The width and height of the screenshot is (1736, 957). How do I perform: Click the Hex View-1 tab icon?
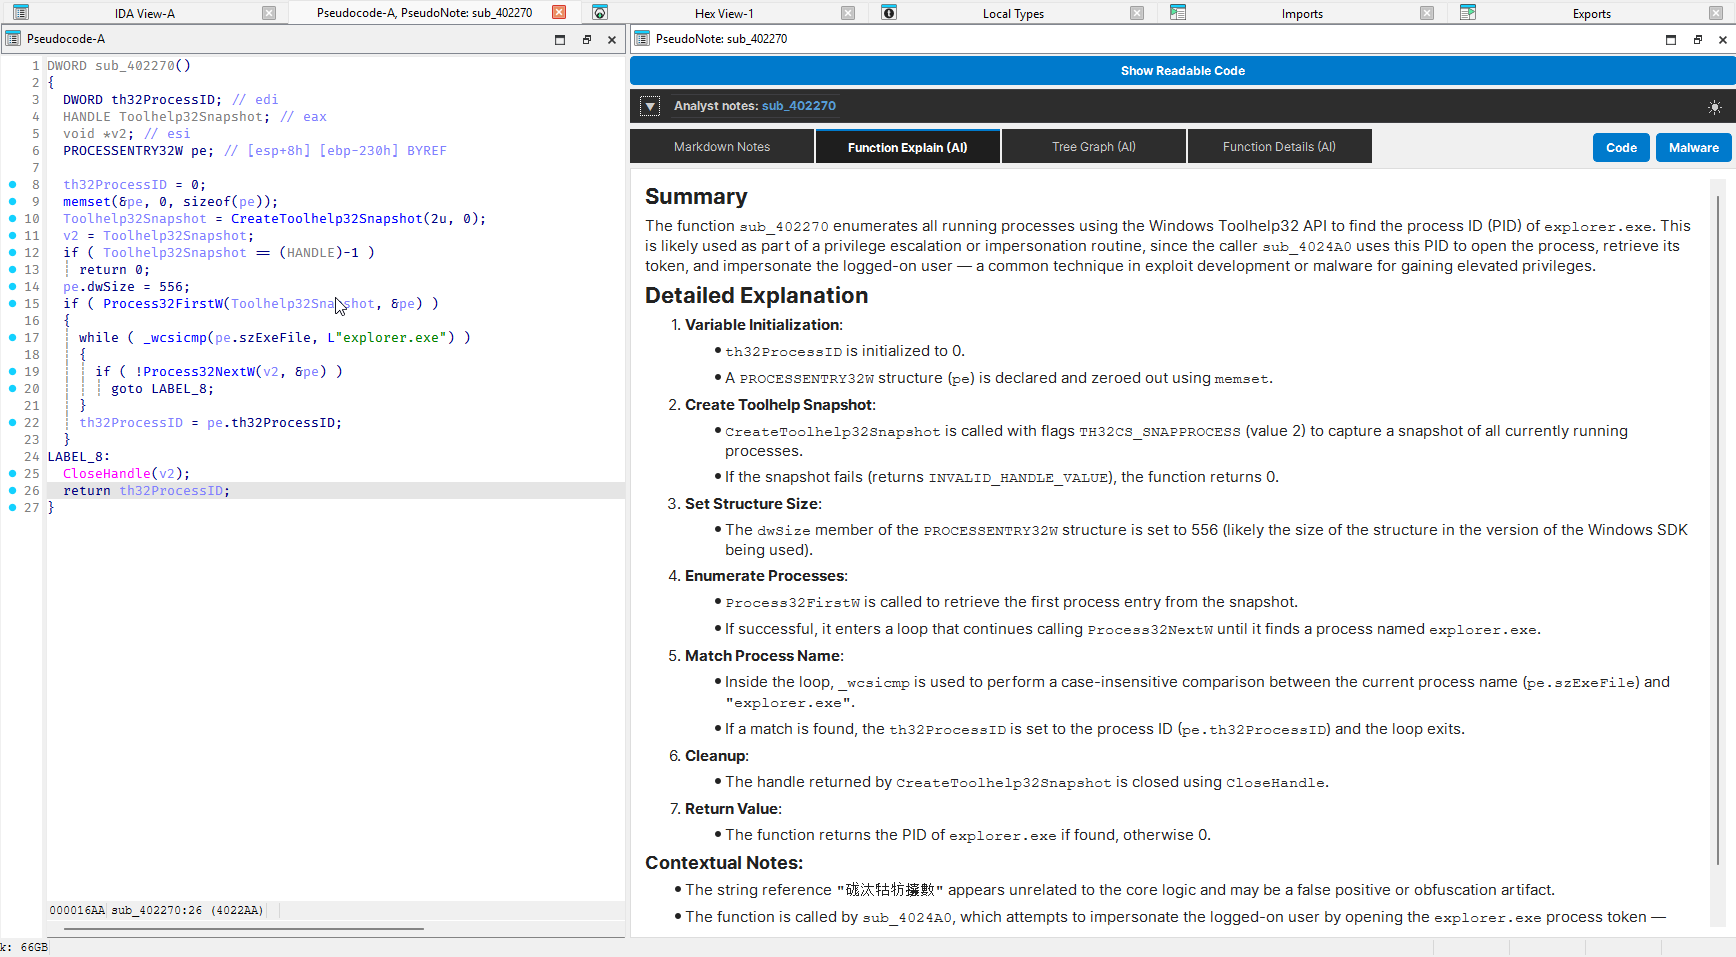[600, 13]
